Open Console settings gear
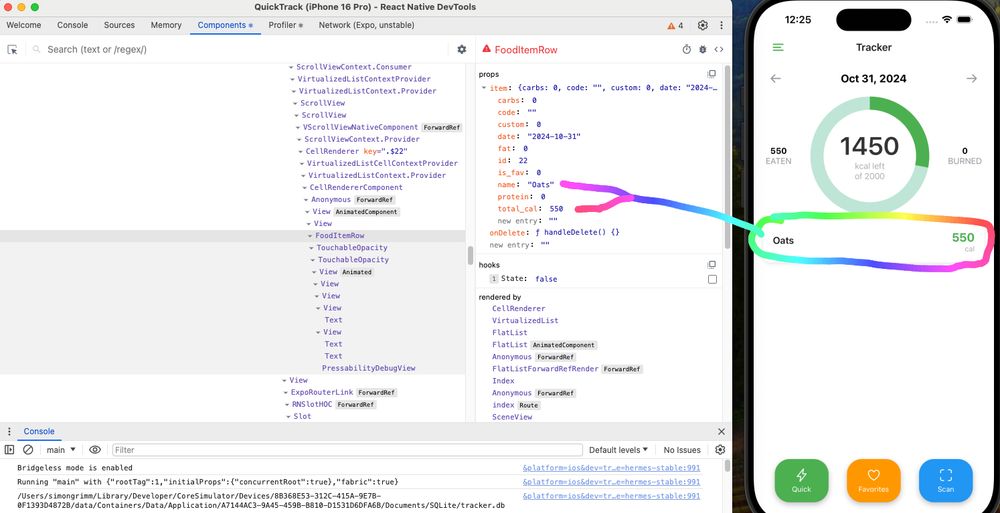This screenshot has width=1000, height=513. pyautogui.click(x=720, y=450)
